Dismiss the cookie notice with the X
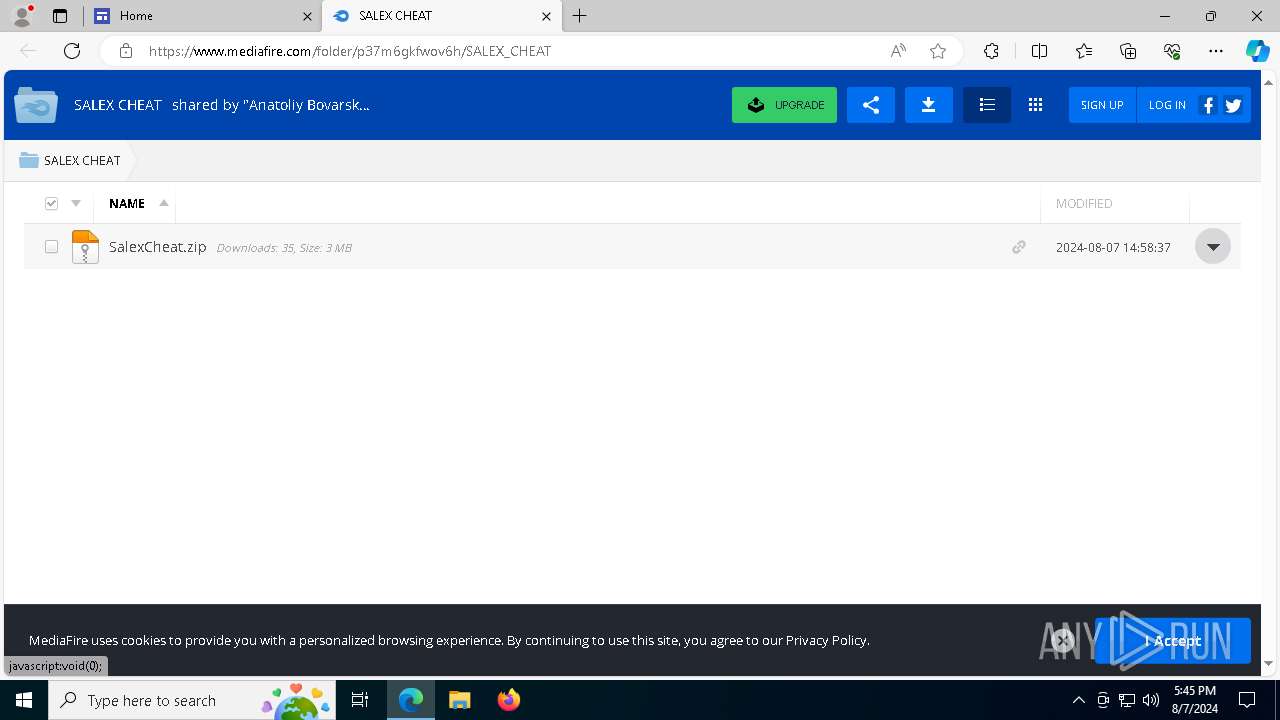Image resolution: width=1280 pixels, height=720 pixels. click(x=1063, y=640)
